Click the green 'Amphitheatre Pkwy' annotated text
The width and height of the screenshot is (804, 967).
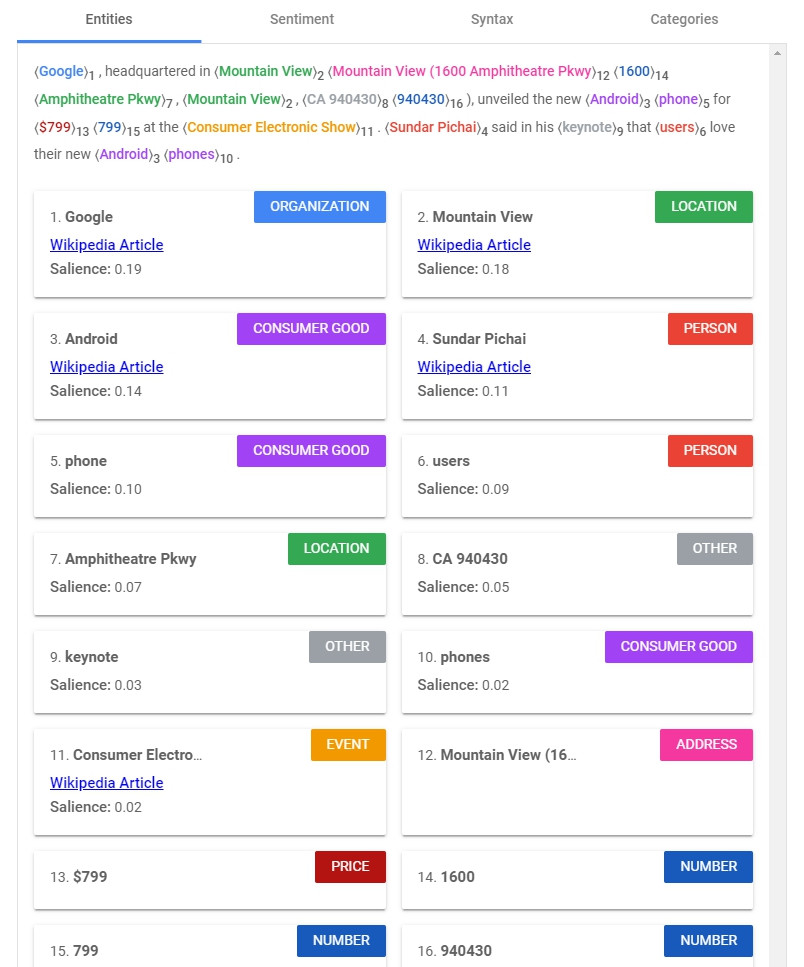pos(100,99)
